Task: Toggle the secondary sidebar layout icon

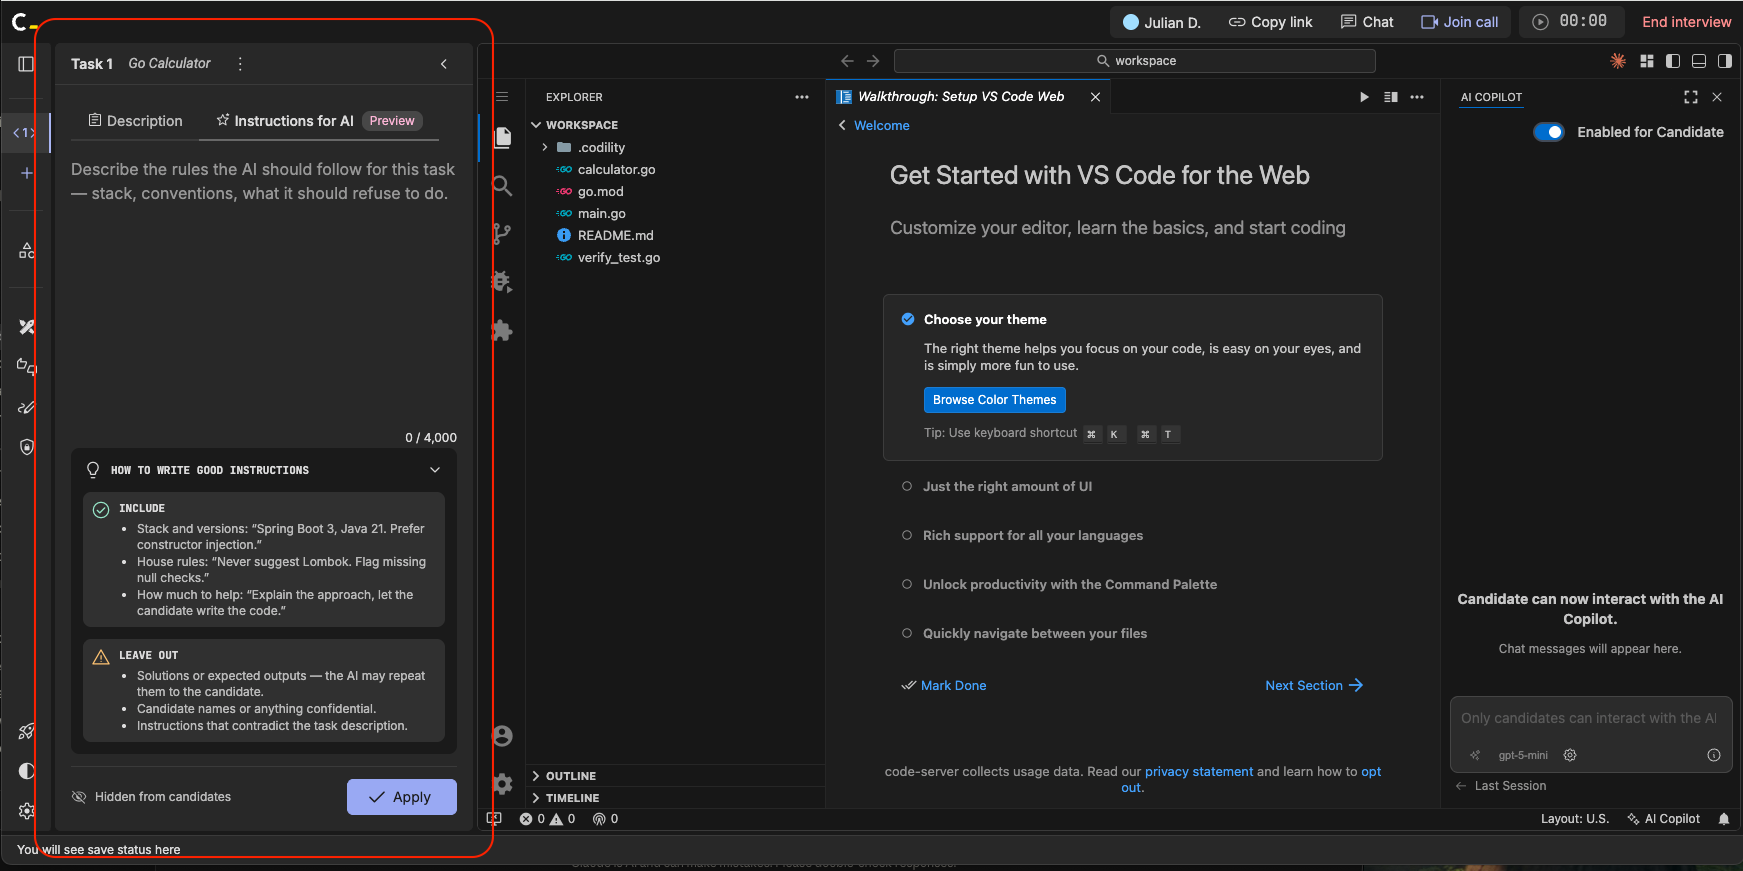Action: point(1725,61)
